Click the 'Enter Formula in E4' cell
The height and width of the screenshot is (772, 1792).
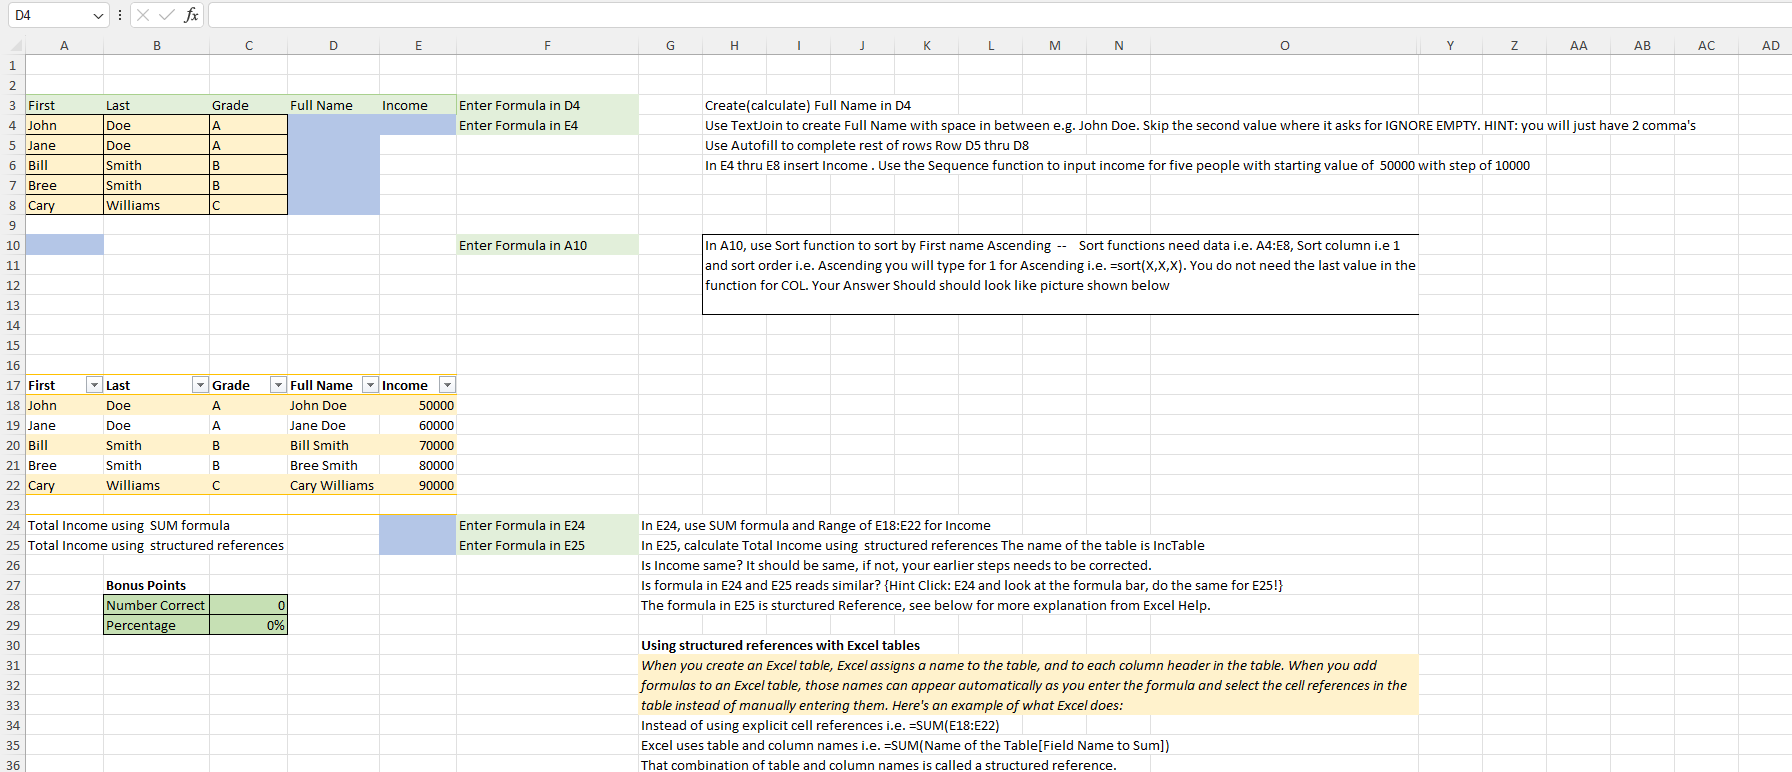coord(547,125)
